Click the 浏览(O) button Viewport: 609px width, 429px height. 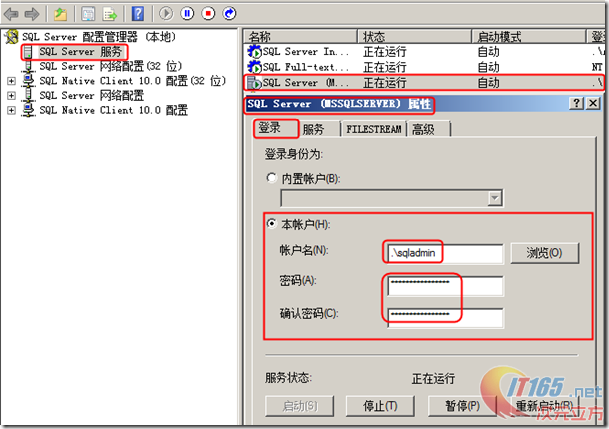[x=545, y=253]
